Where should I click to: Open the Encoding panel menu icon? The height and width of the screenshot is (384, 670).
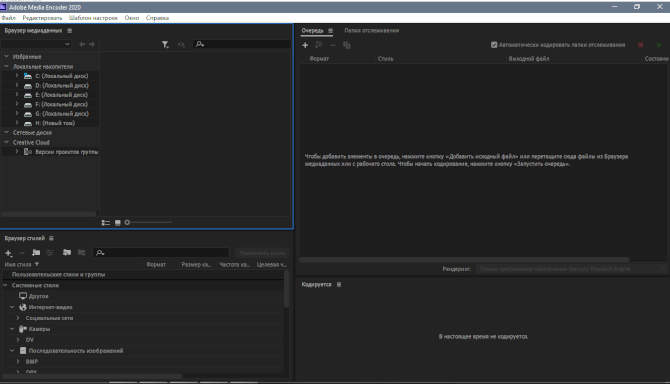339,284
